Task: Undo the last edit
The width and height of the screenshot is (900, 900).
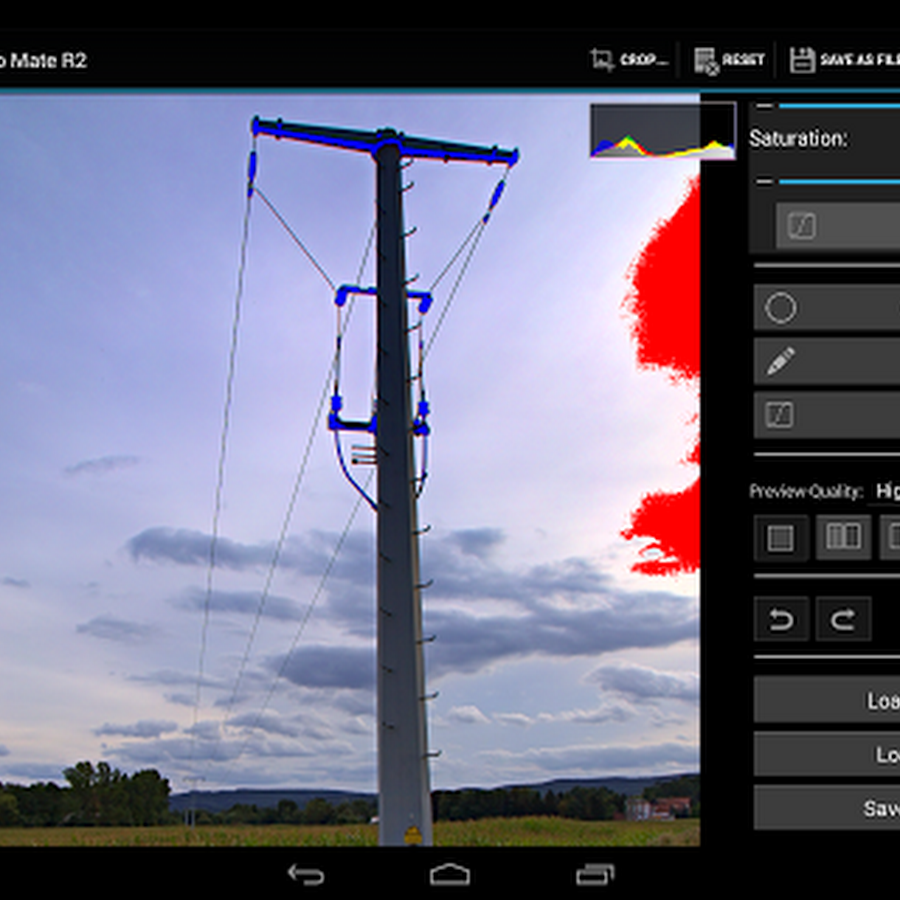Action: [x=781, y=619]
